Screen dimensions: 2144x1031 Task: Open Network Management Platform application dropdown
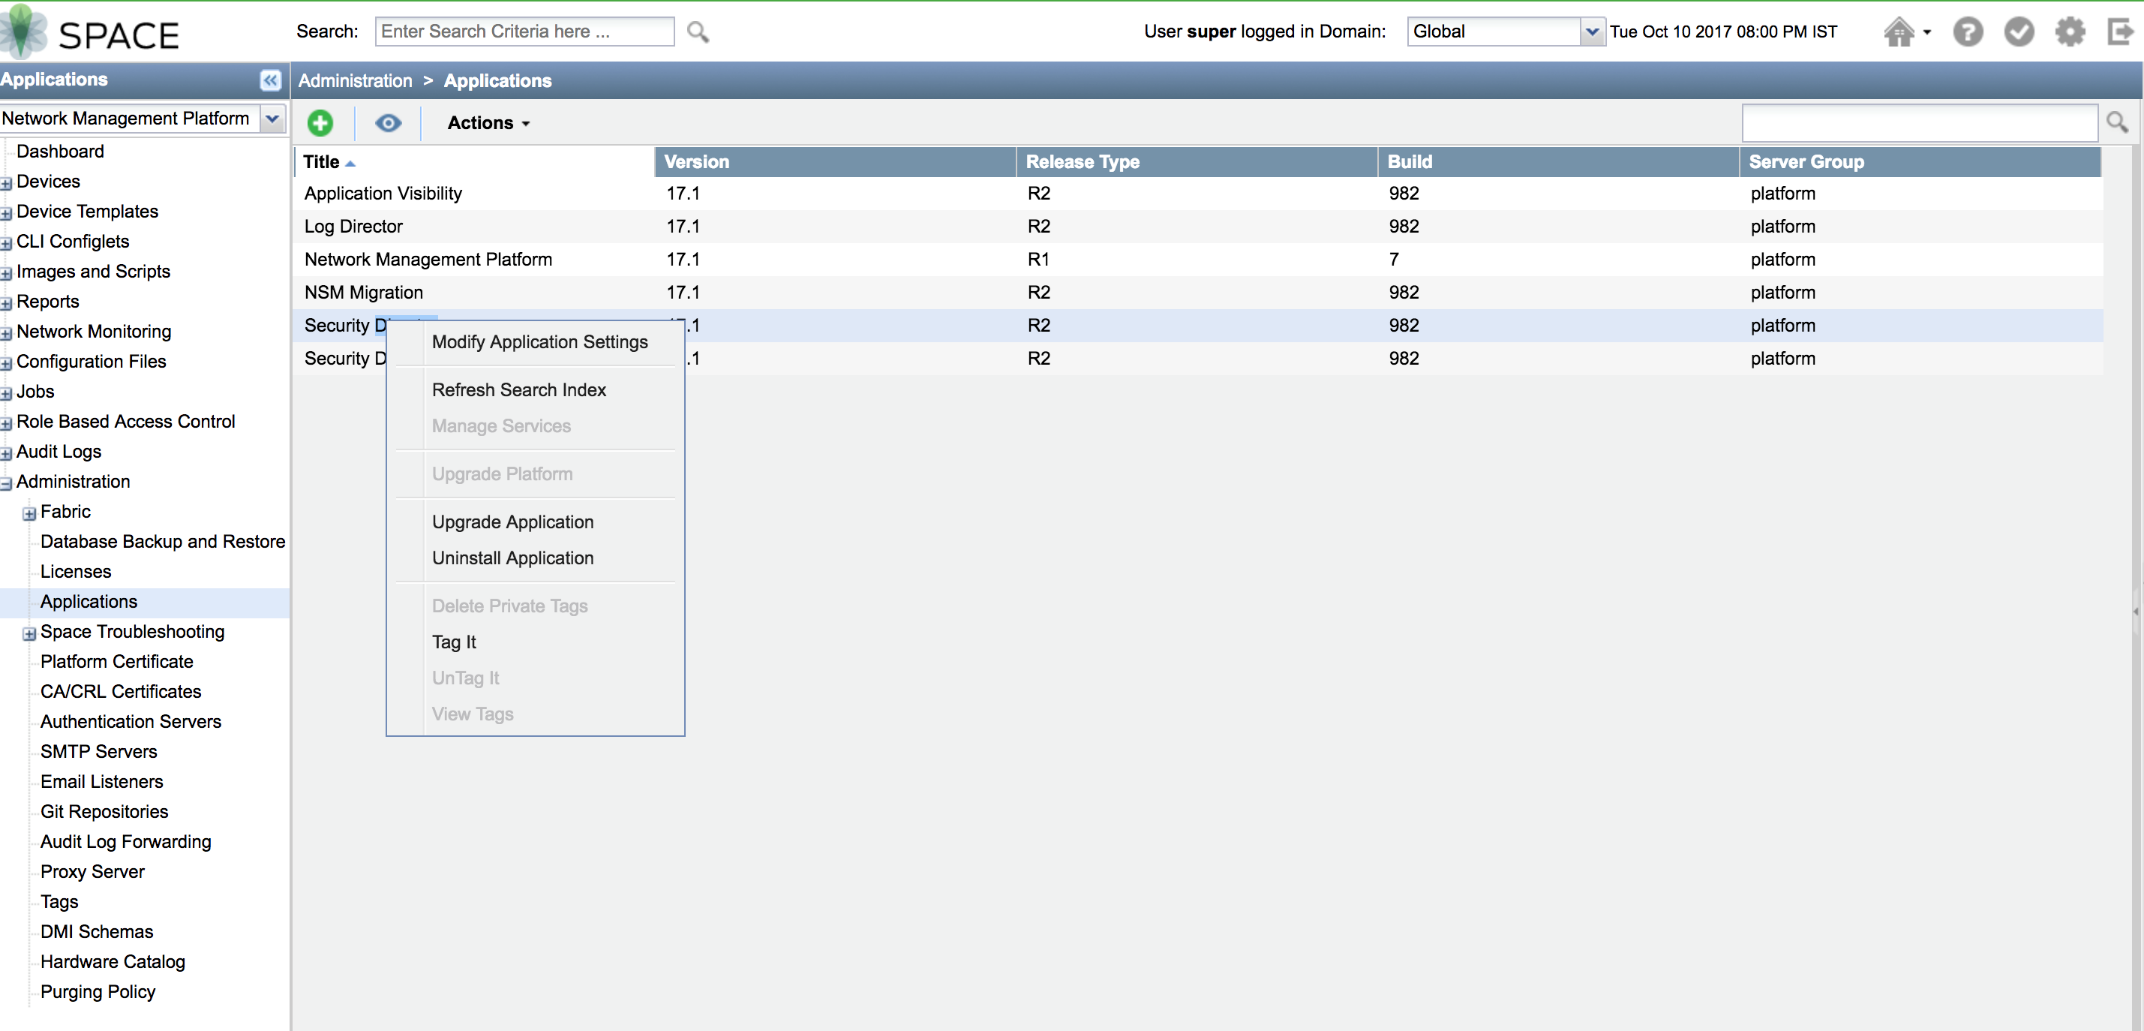tap(272, 119)
